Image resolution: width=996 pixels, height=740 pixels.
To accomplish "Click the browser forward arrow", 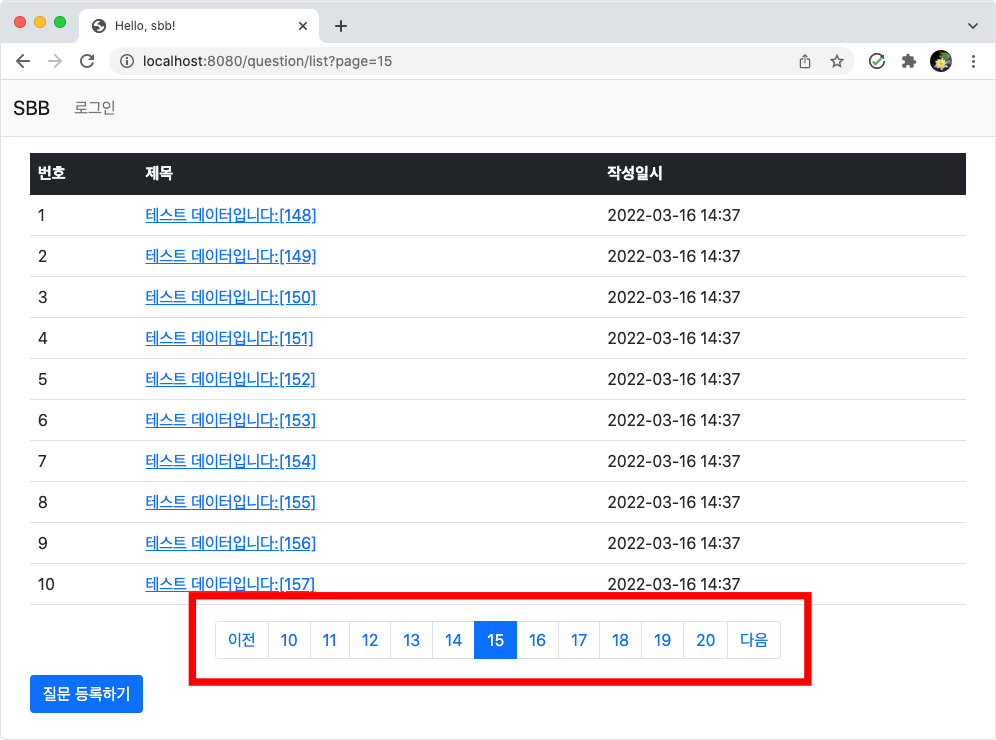I will click(x=55, y=61).
